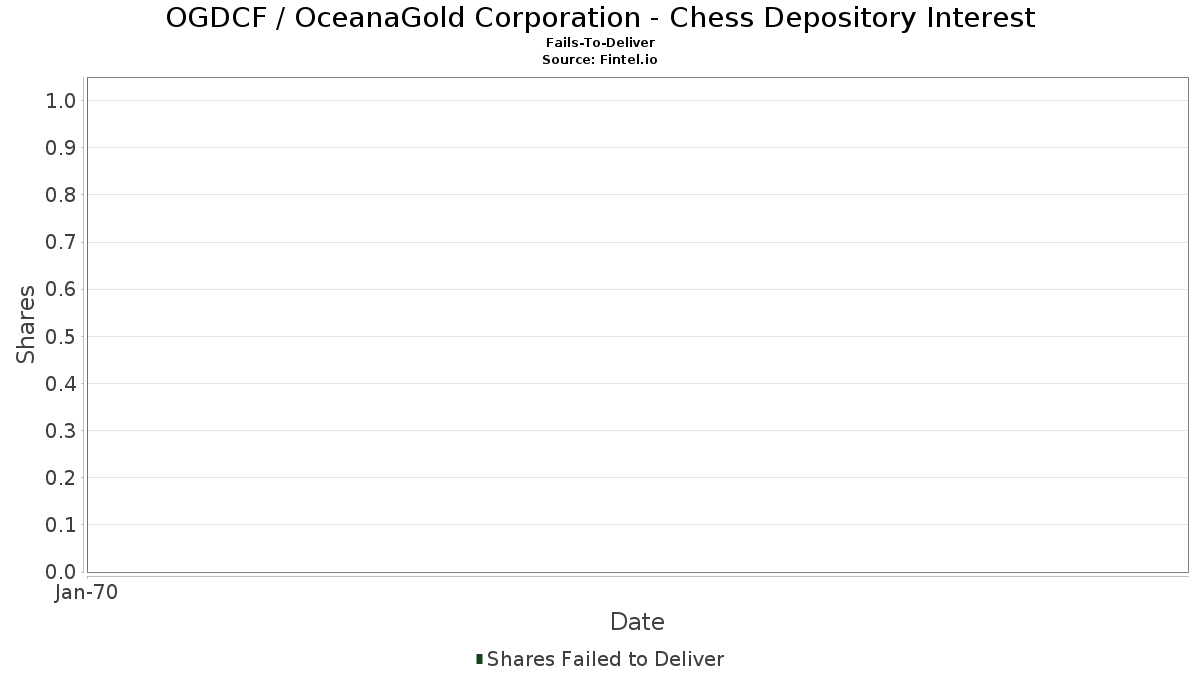Select the 0.2 y-axis tick label

[61, 478]
